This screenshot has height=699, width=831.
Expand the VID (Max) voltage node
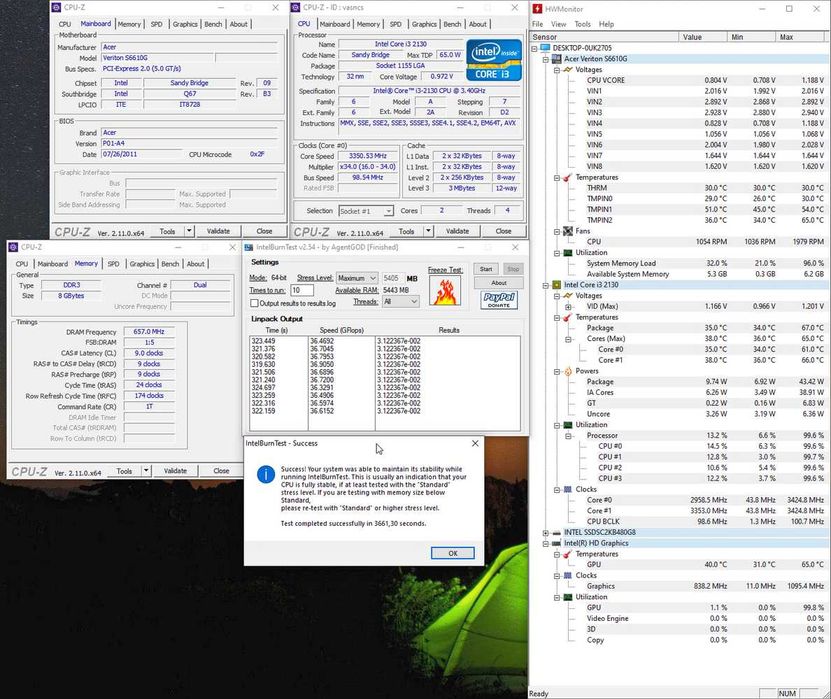pyautogui.click(x=568, y=306)
